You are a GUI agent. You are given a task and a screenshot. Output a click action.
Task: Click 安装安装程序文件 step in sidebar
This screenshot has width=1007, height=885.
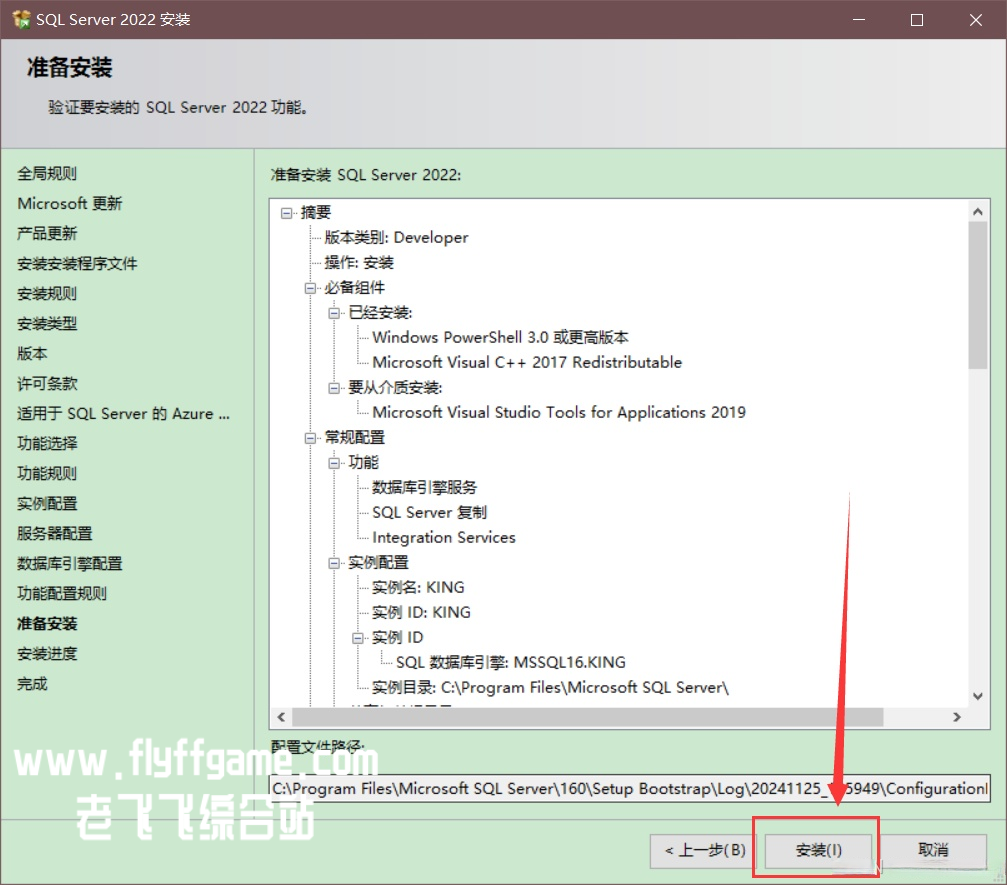(x=77, y=264)
